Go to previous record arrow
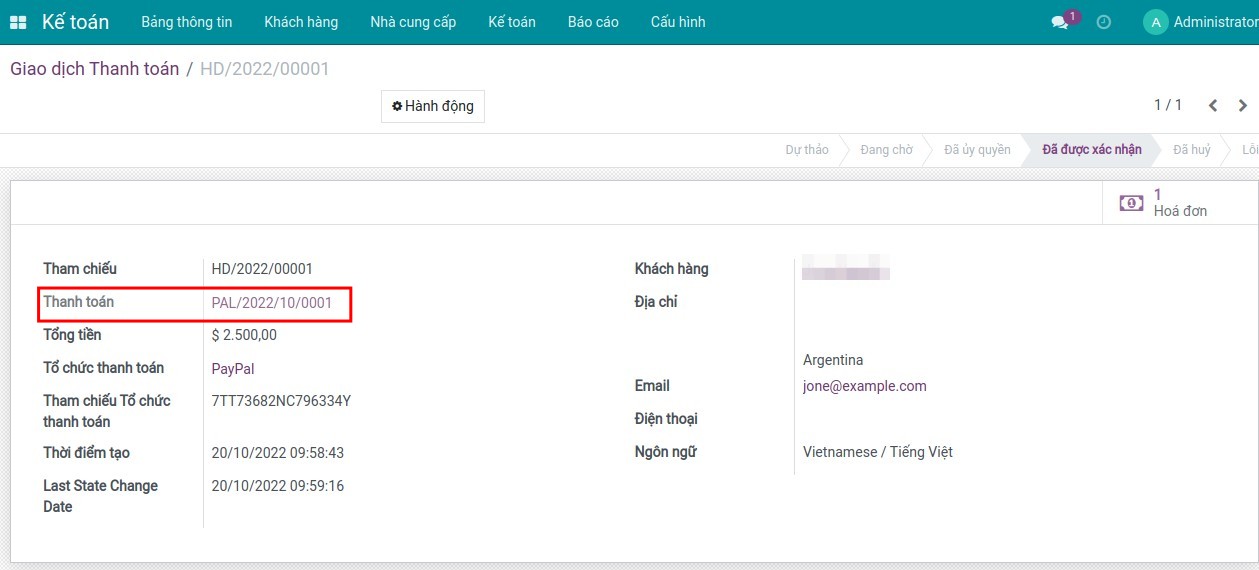The width and height of the screenshot is (1259, 570). pyautogui.click(x=1213, y=105)
